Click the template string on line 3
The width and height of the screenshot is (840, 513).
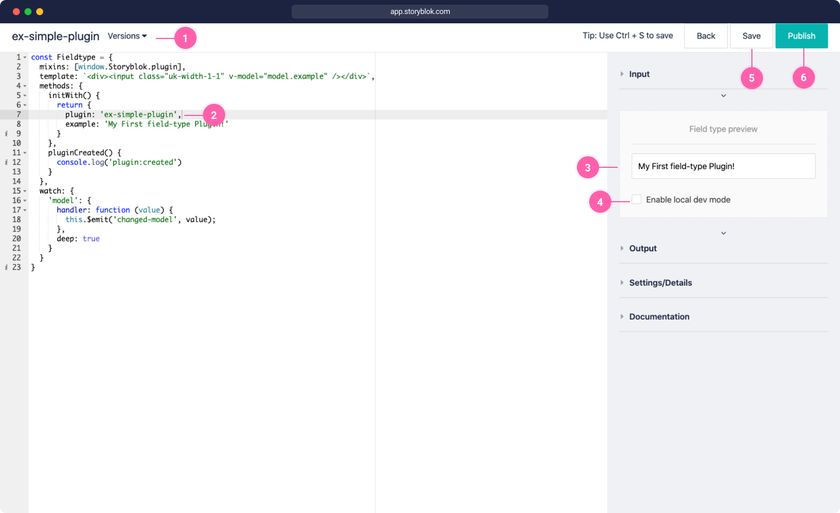[x=227, y=76]
